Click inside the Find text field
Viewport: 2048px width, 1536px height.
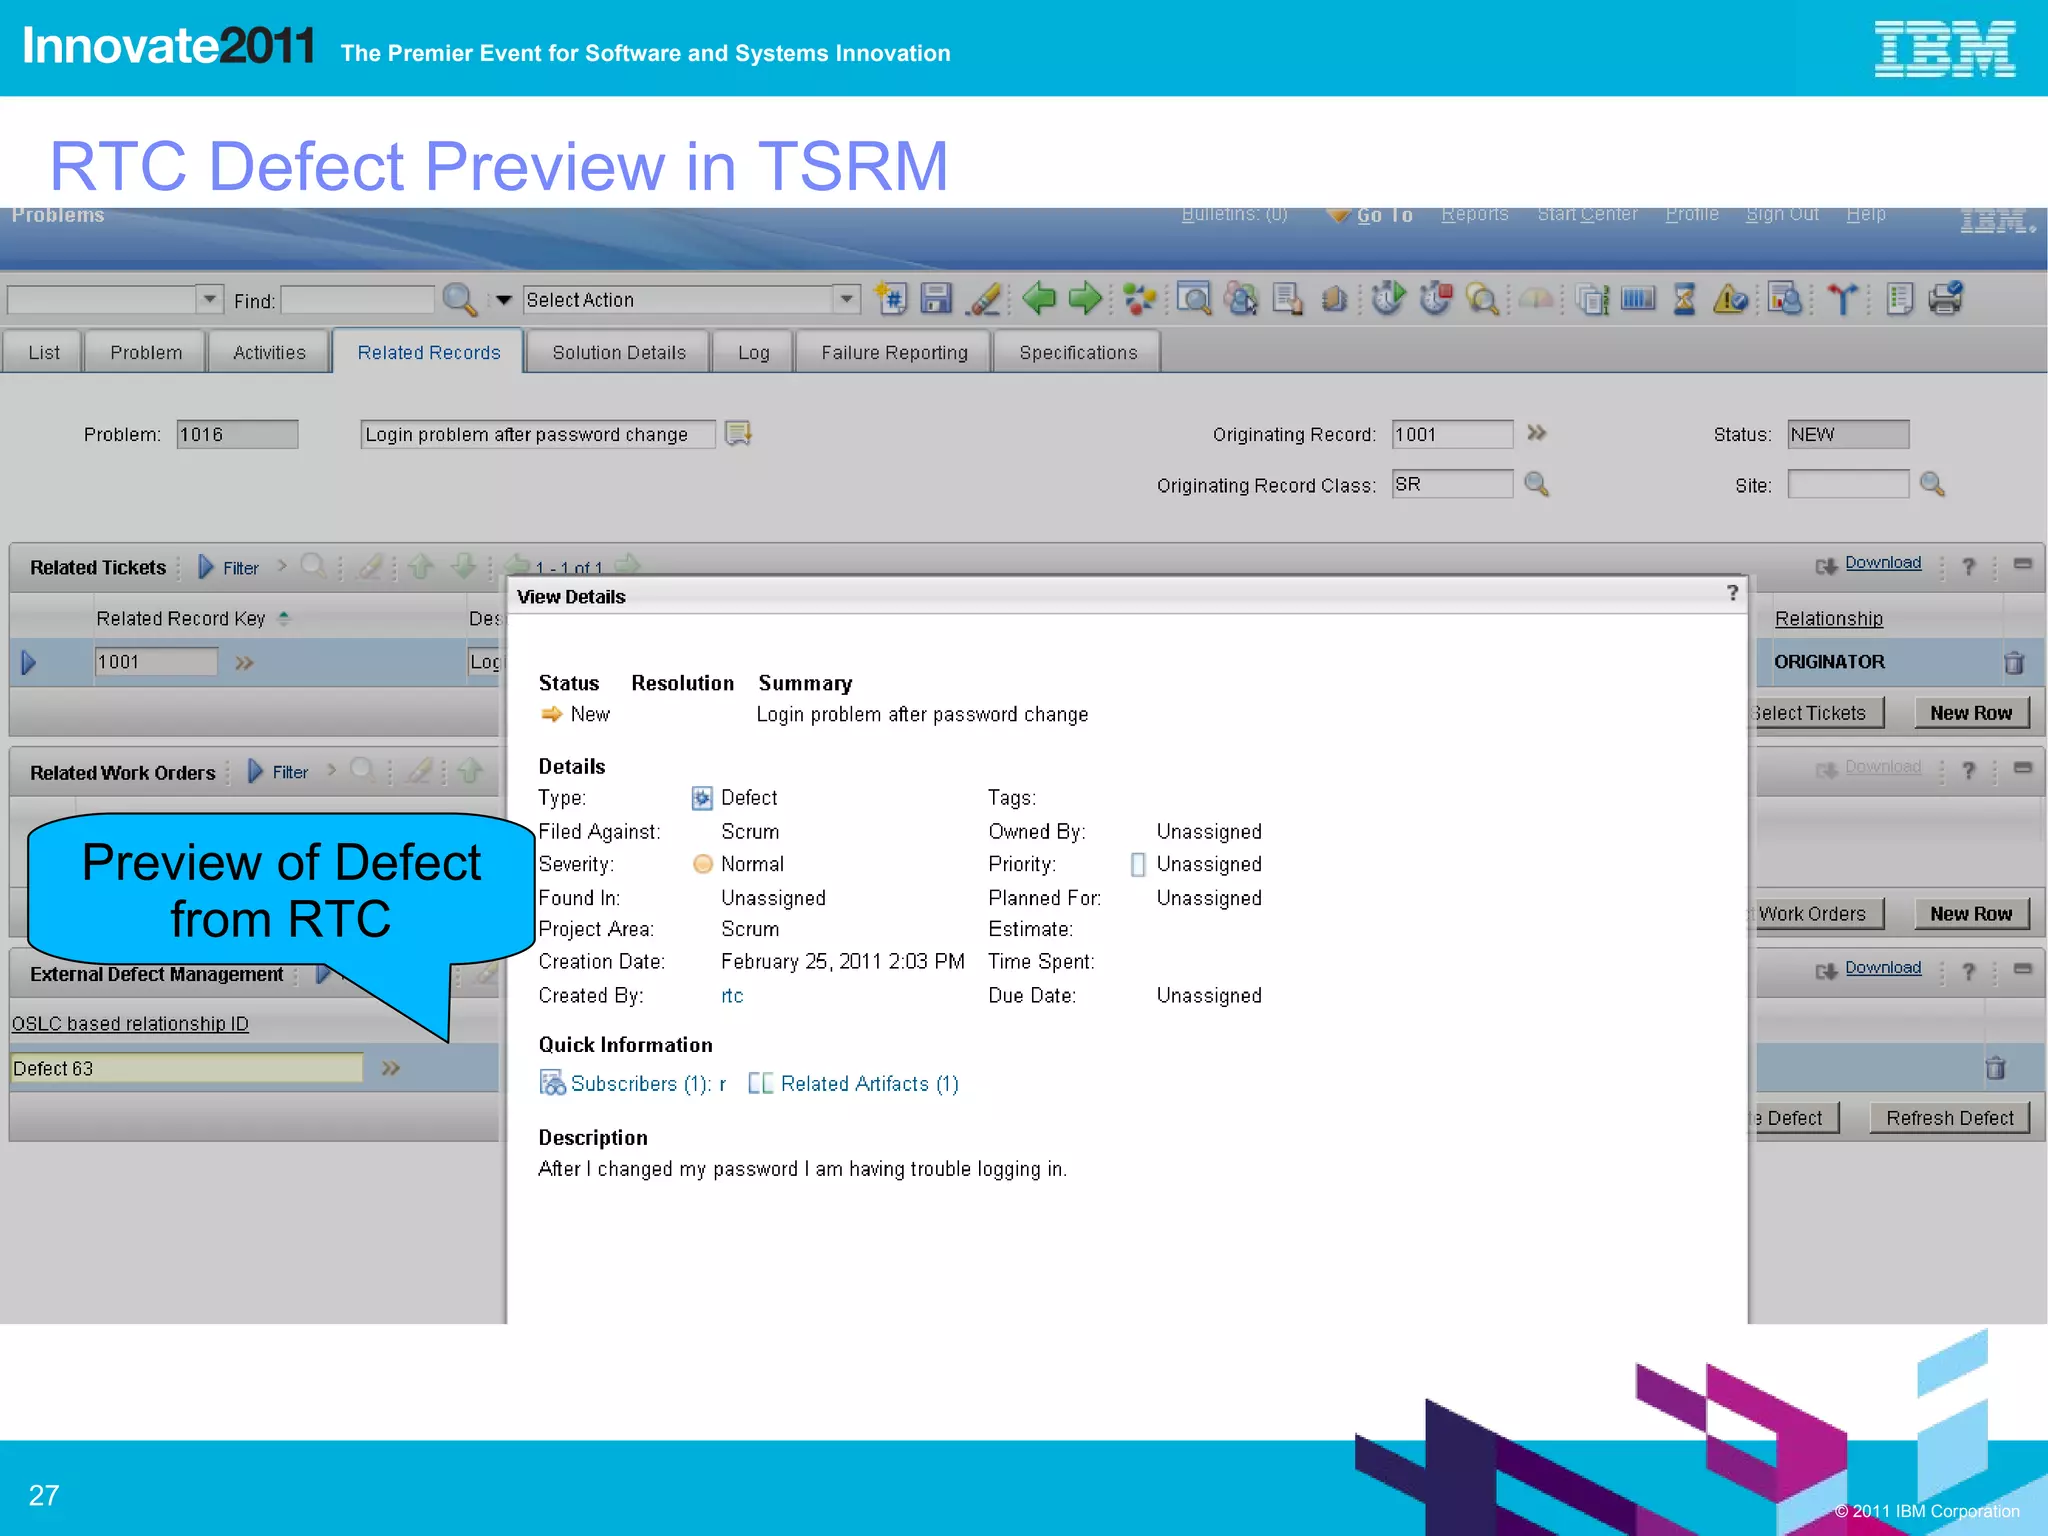coord(358,299)
